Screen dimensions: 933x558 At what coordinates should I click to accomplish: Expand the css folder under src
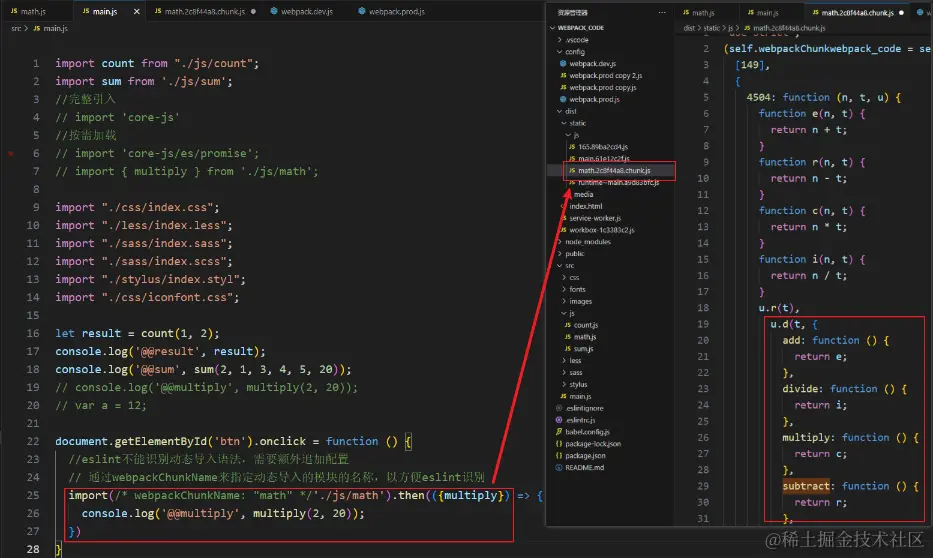click(563, 277)
